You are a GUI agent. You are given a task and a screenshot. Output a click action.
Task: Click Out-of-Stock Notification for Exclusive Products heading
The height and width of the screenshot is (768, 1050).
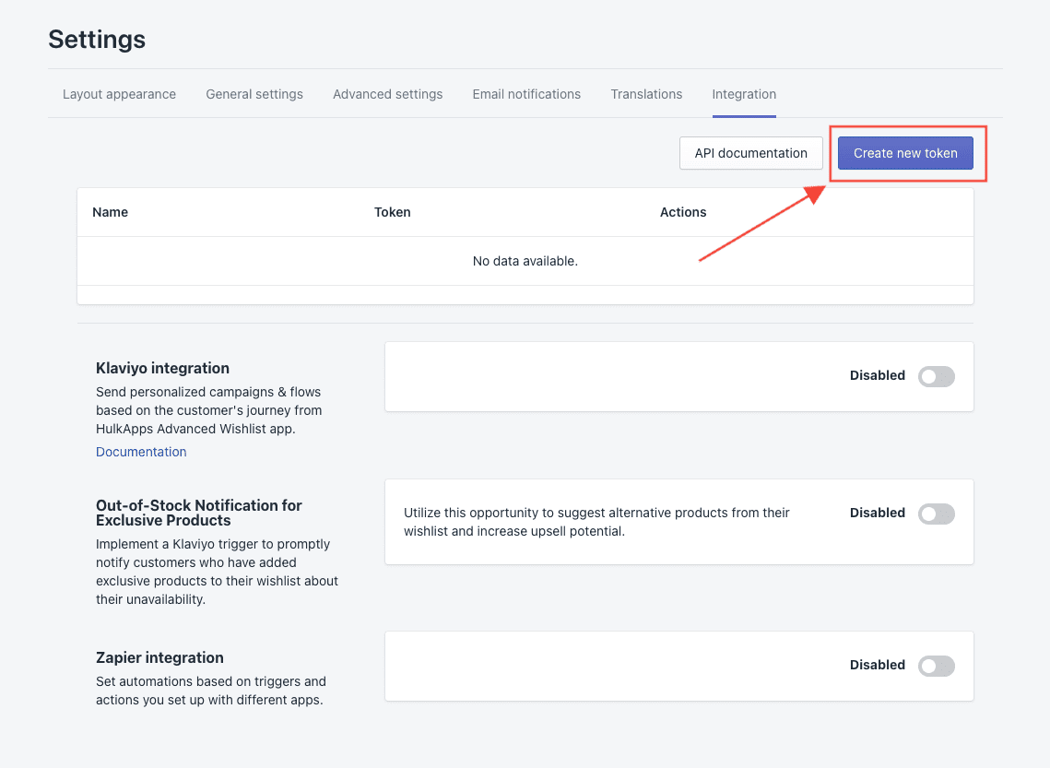coord(199,513)
